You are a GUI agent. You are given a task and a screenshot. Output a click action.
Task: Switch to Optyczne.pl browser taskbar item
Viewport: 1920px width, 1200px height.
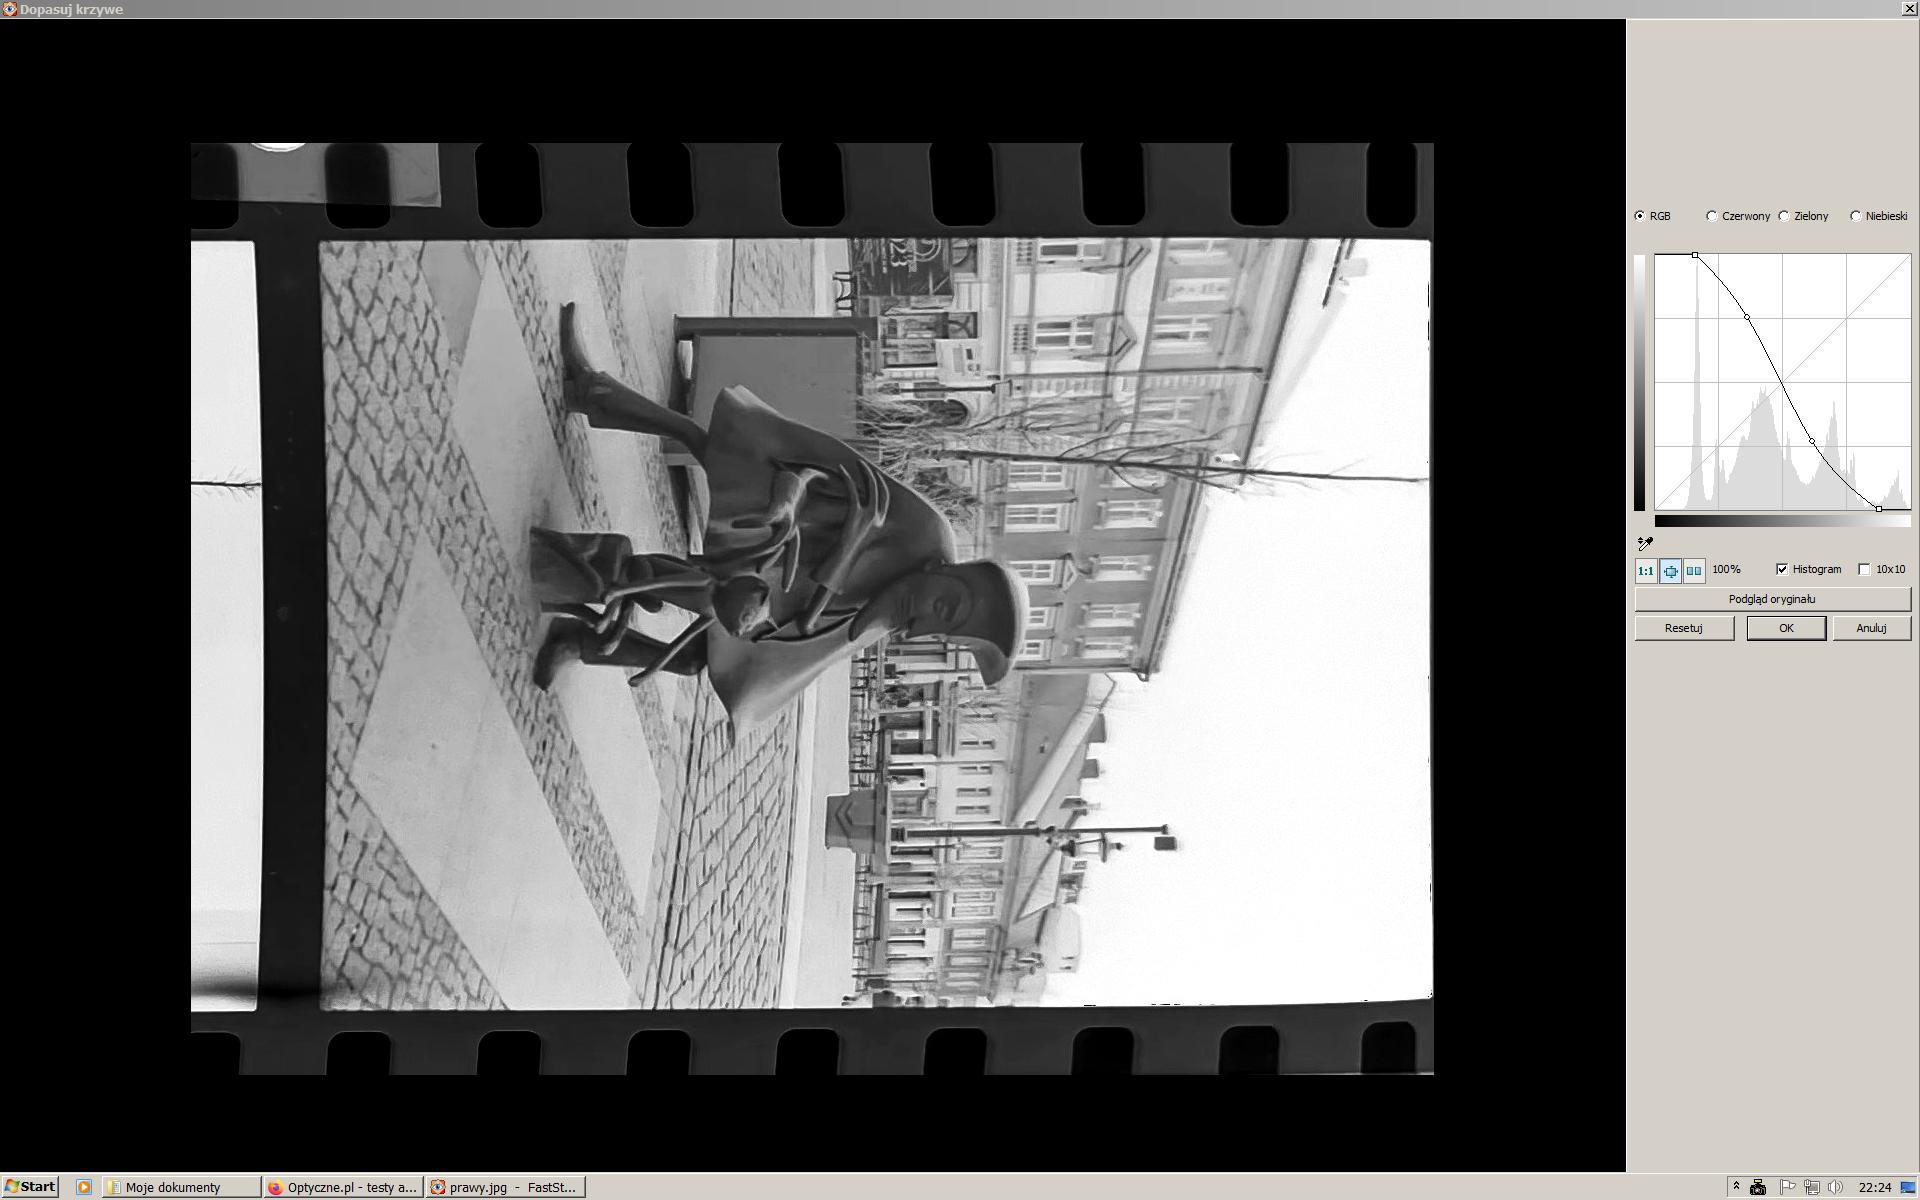tap(343, 1187)
